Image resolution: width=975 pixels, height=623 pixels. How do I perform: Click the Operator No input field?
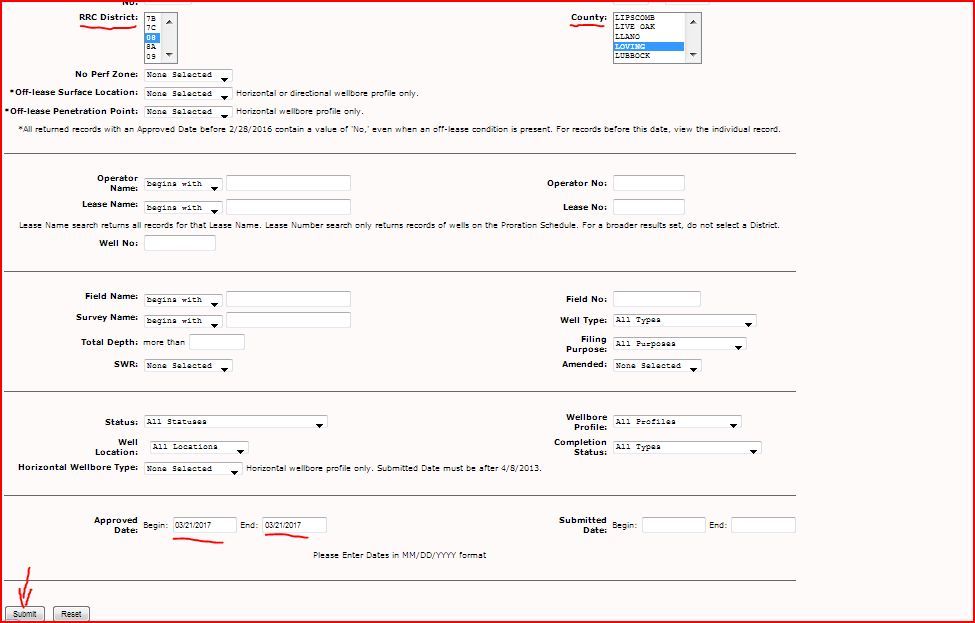pyautogui.click(x=649, y=183)
